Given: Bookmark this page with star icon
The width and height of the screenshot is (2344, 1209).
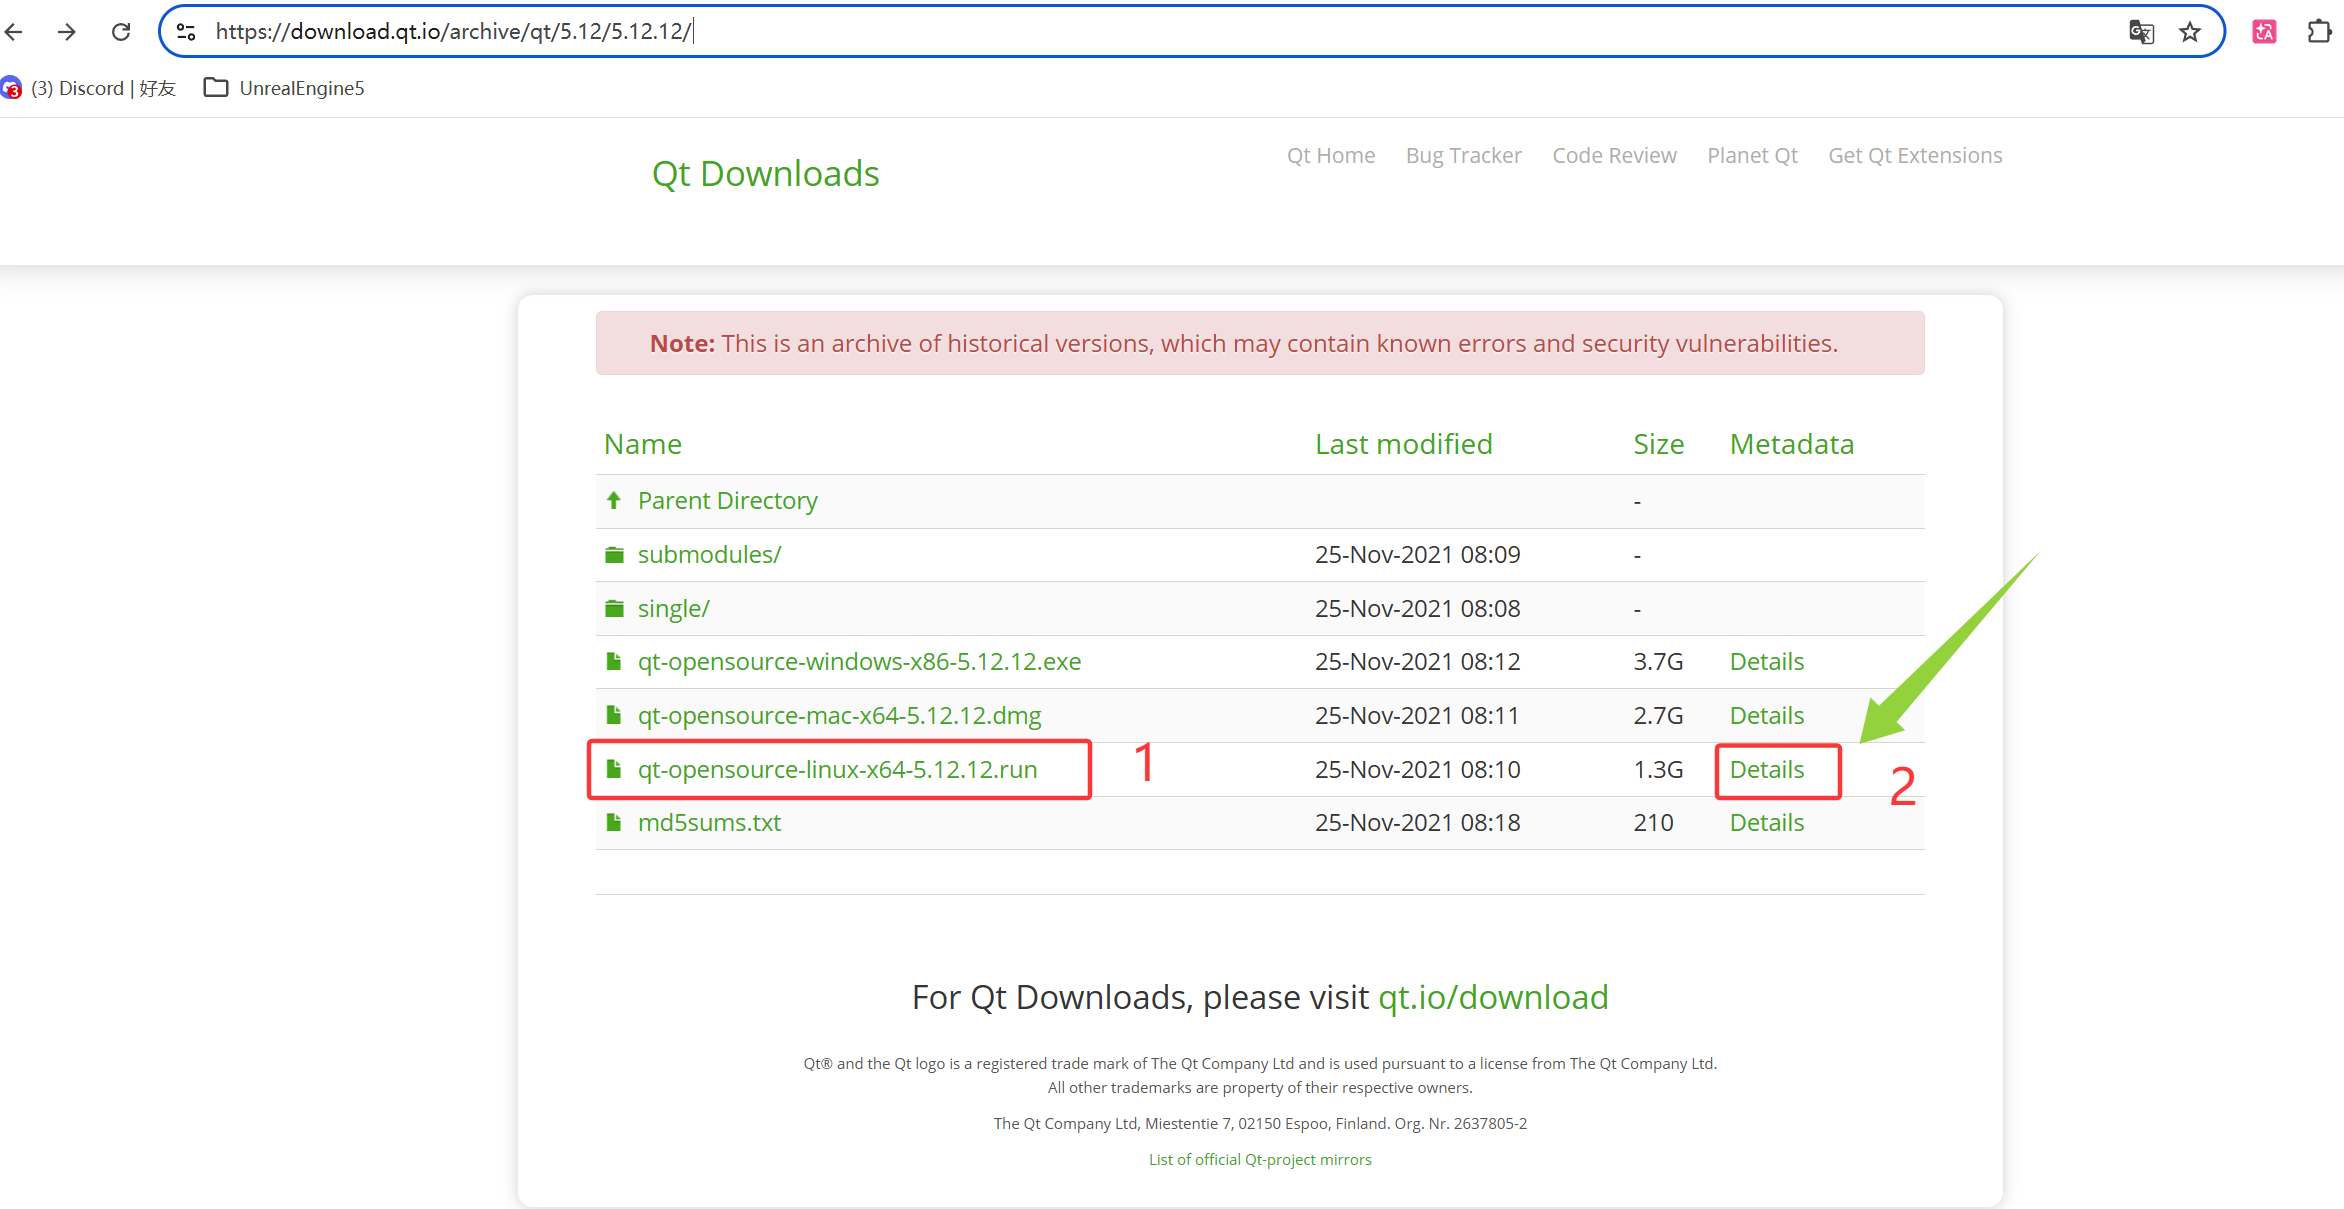Looking at the screenshot, I should tap(2190, 32).
